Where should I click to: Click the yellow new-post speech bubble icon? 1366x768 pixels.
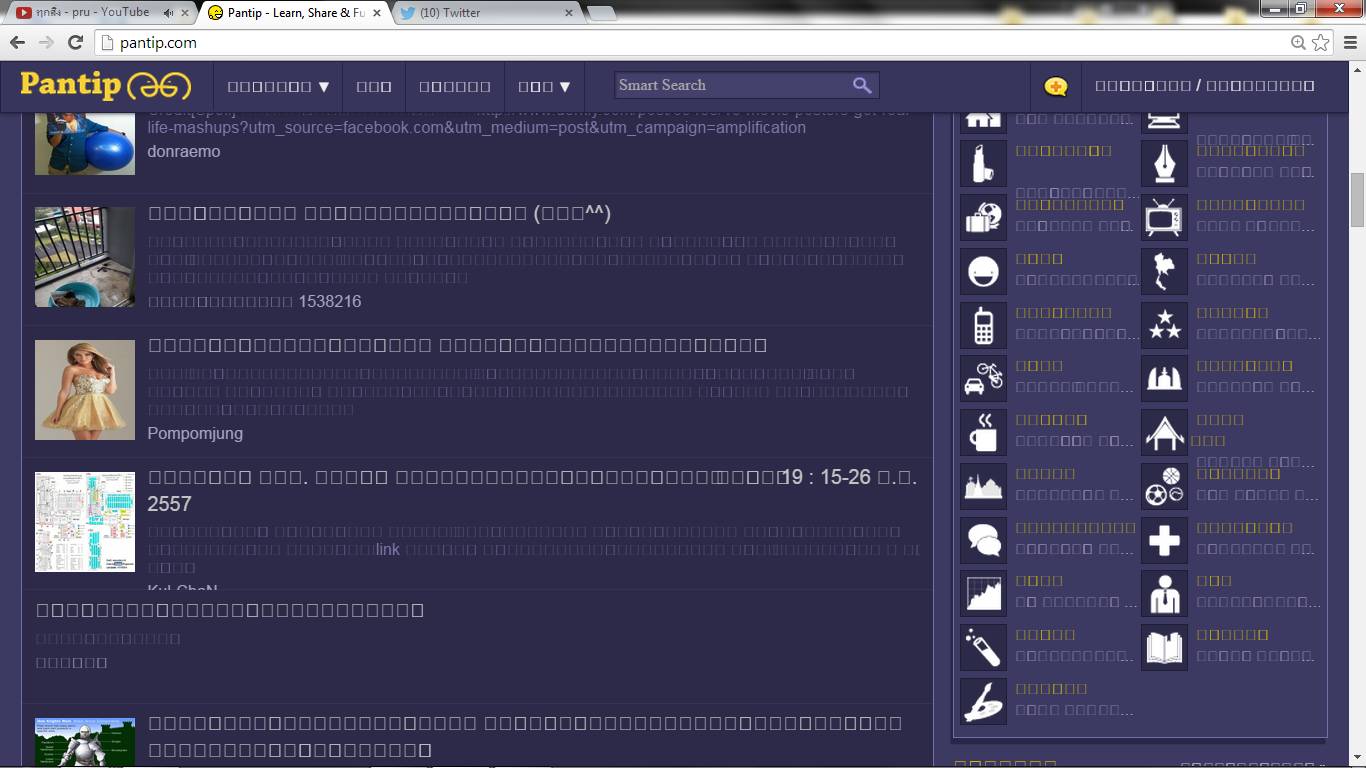pos(1055,87)
